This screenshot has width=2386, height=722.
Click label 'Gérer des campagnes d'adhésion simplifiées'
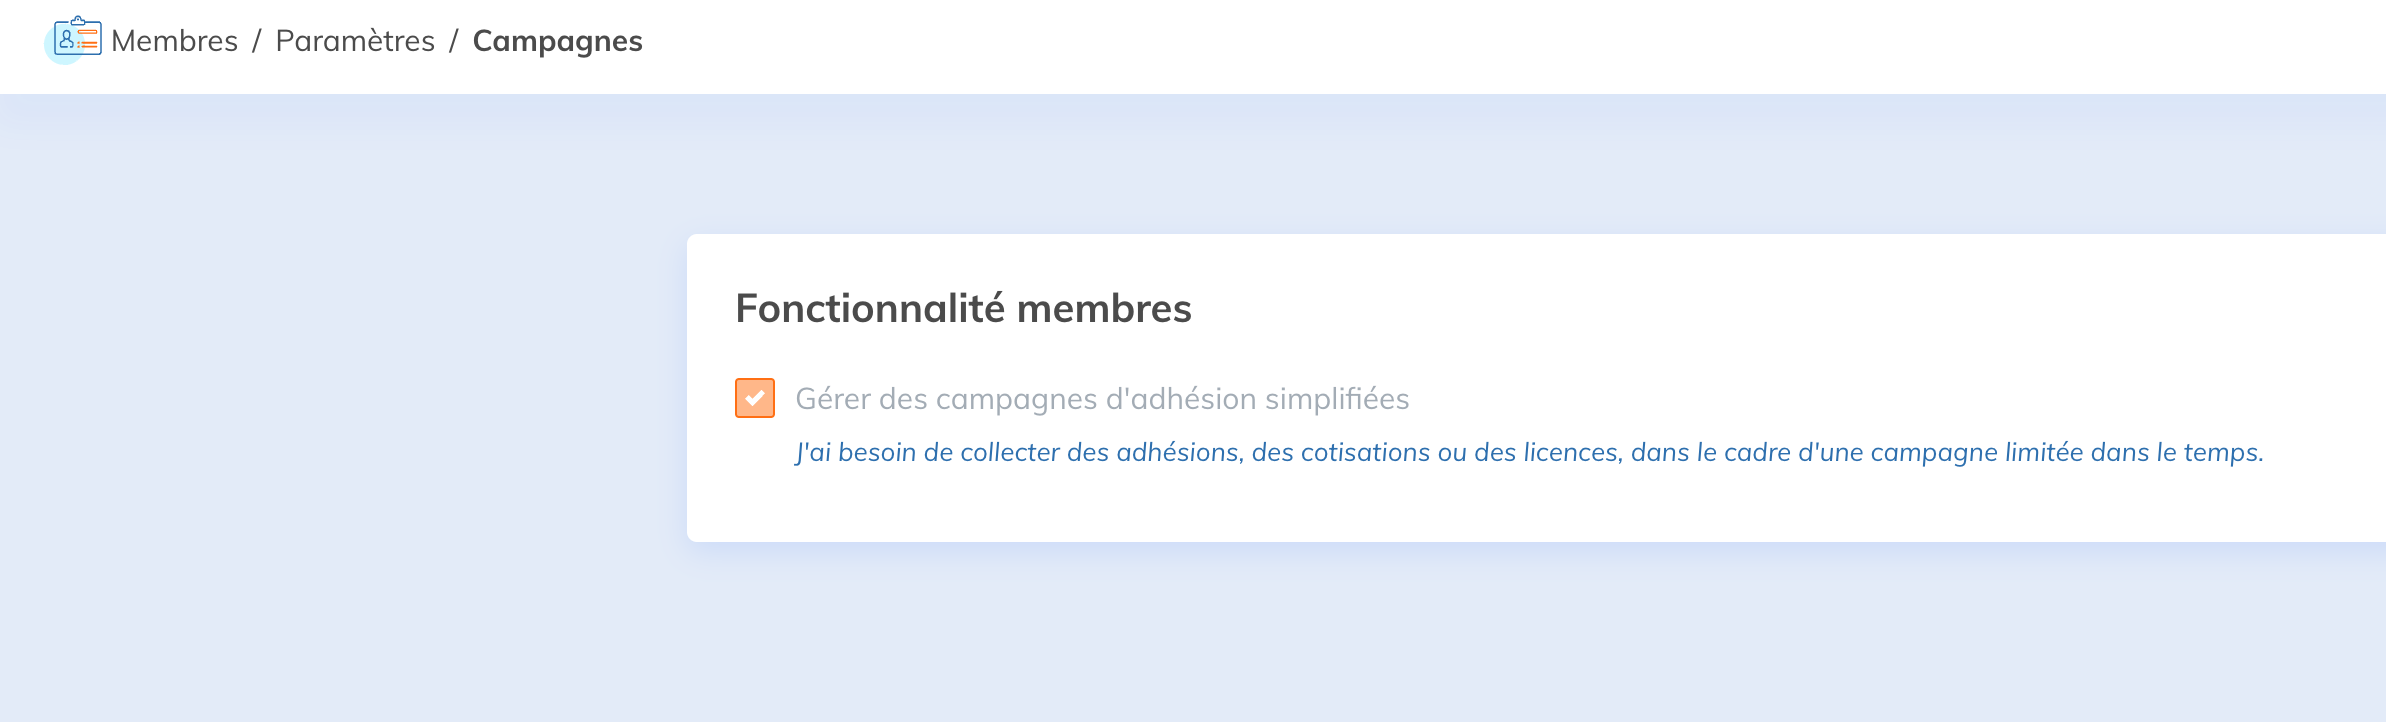[x=1101, y=399]
